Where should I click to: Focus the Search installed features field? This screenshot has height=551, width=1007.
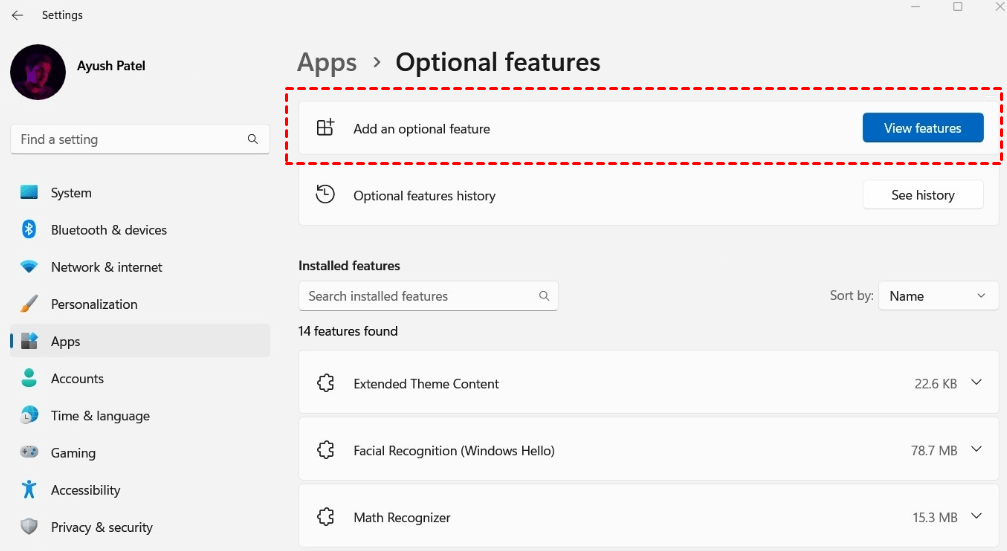420,296
